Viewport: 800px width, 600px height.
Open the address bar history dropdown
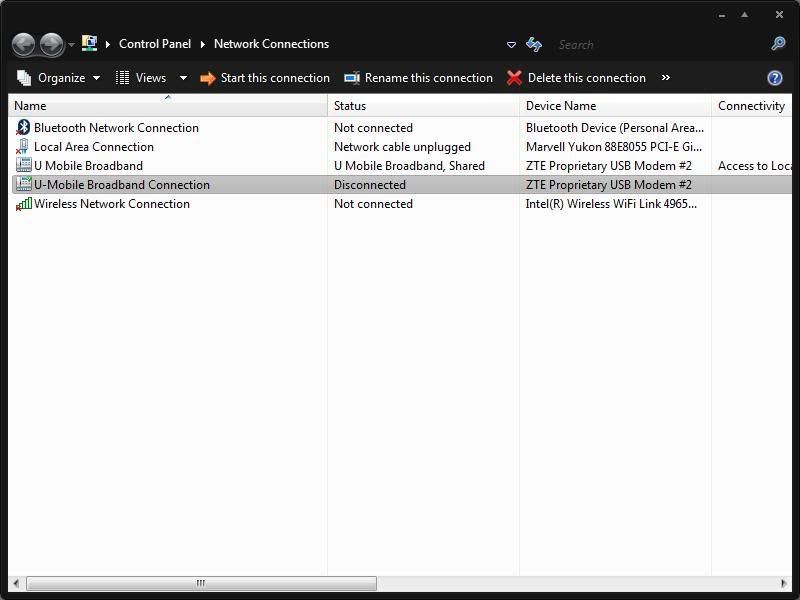(511, 45)
